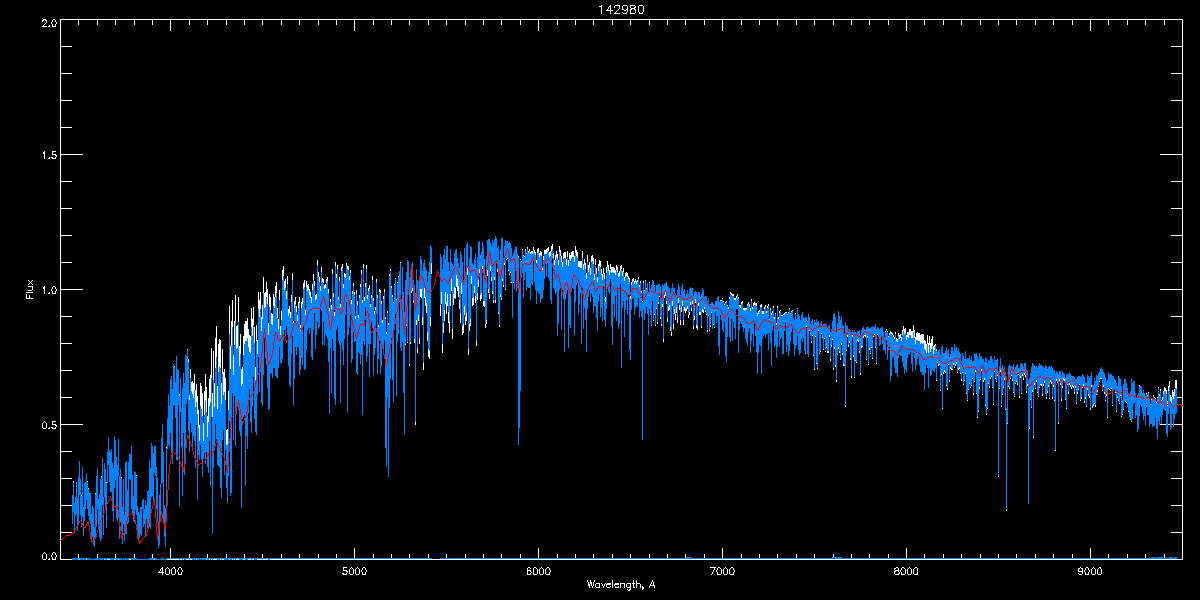Select the 6000 x-axis tick label

tap(539, 572)
